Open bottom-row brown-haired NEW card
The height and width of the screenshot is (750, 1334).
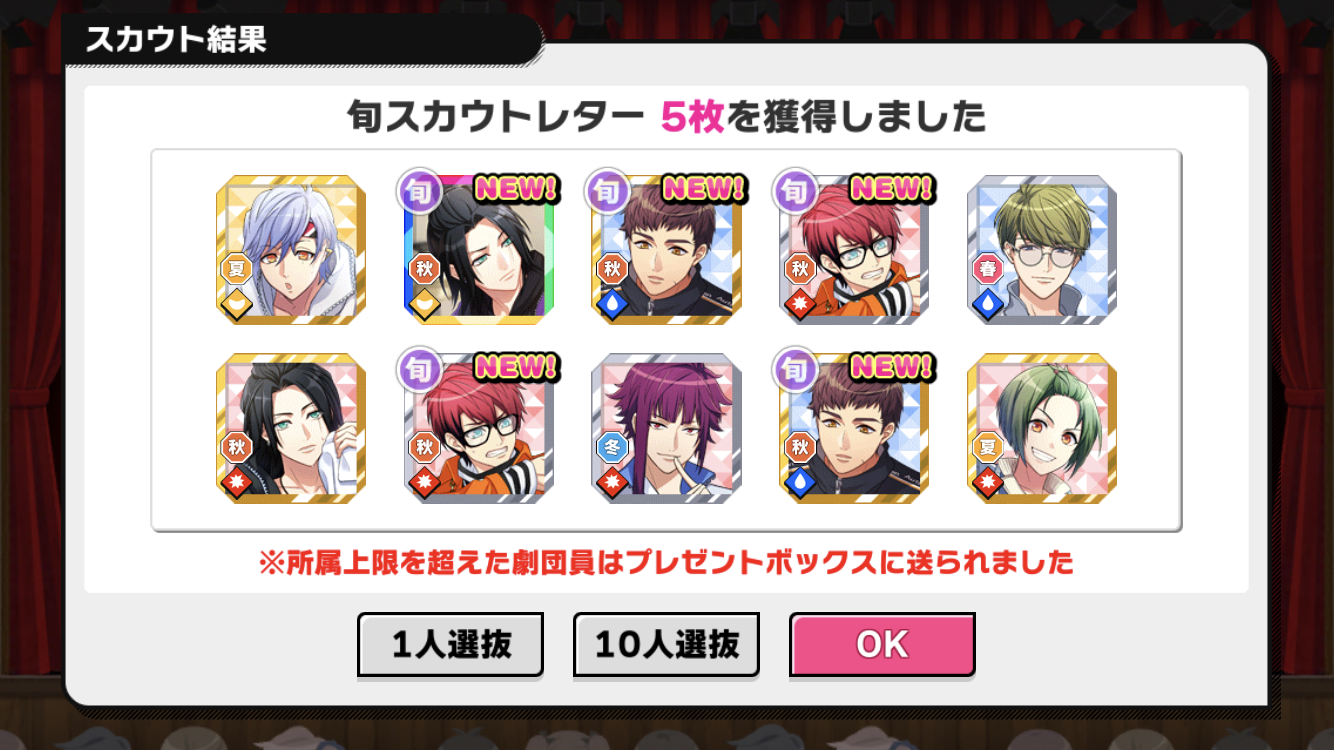tap(855, 428)
